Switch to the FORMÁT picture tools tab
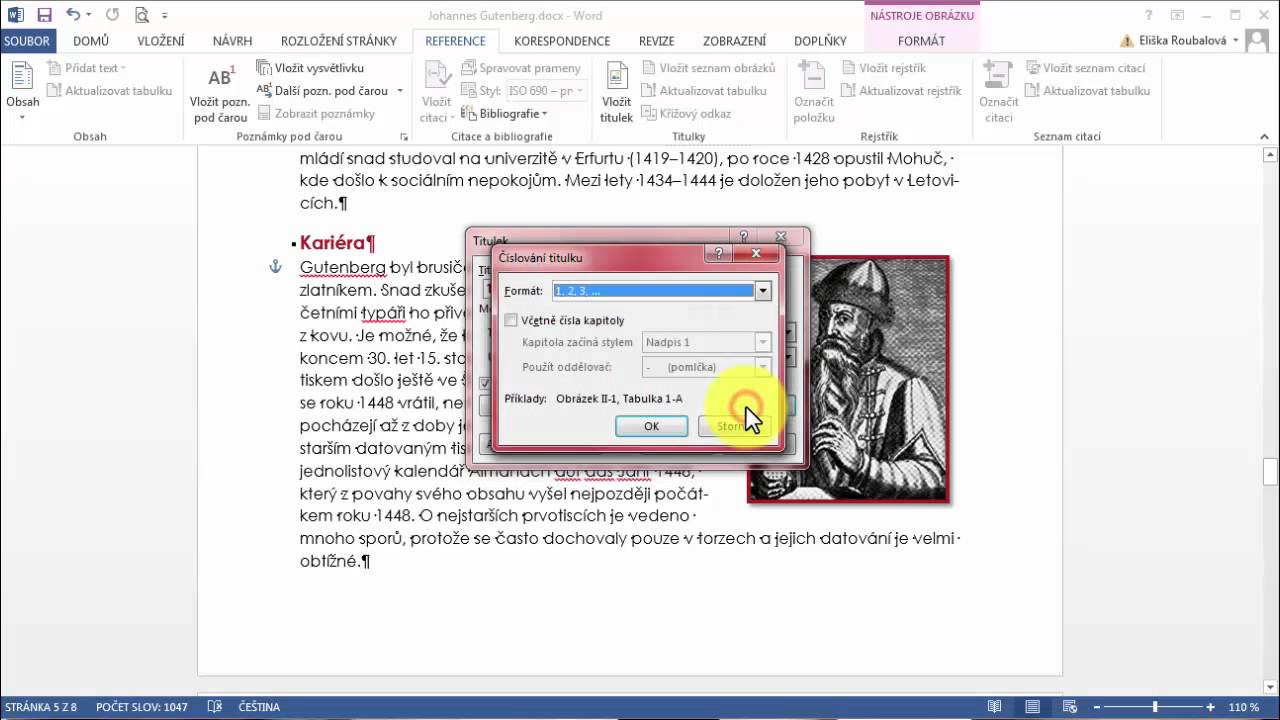The width and height of the screenshot is (1280, 720). [x=921, y=41]
